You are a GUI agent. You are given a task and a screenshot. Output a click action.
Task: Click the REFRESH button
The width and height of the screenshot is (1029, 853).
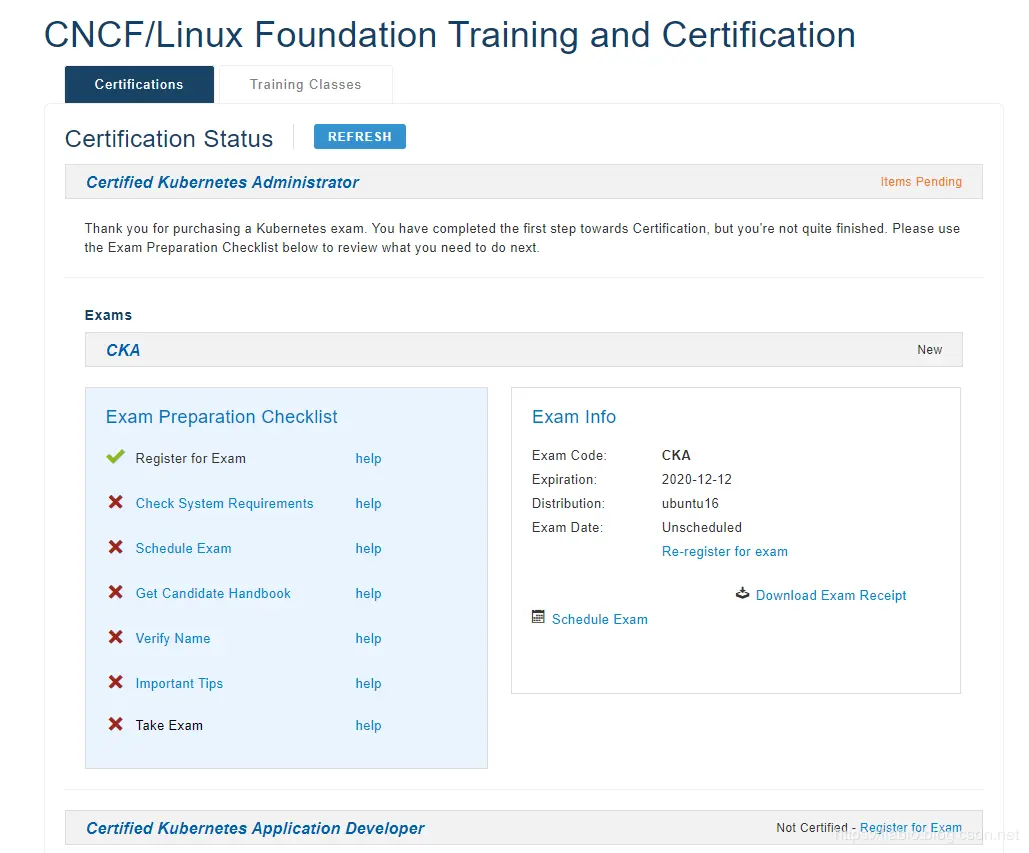[x=360, y=136]
